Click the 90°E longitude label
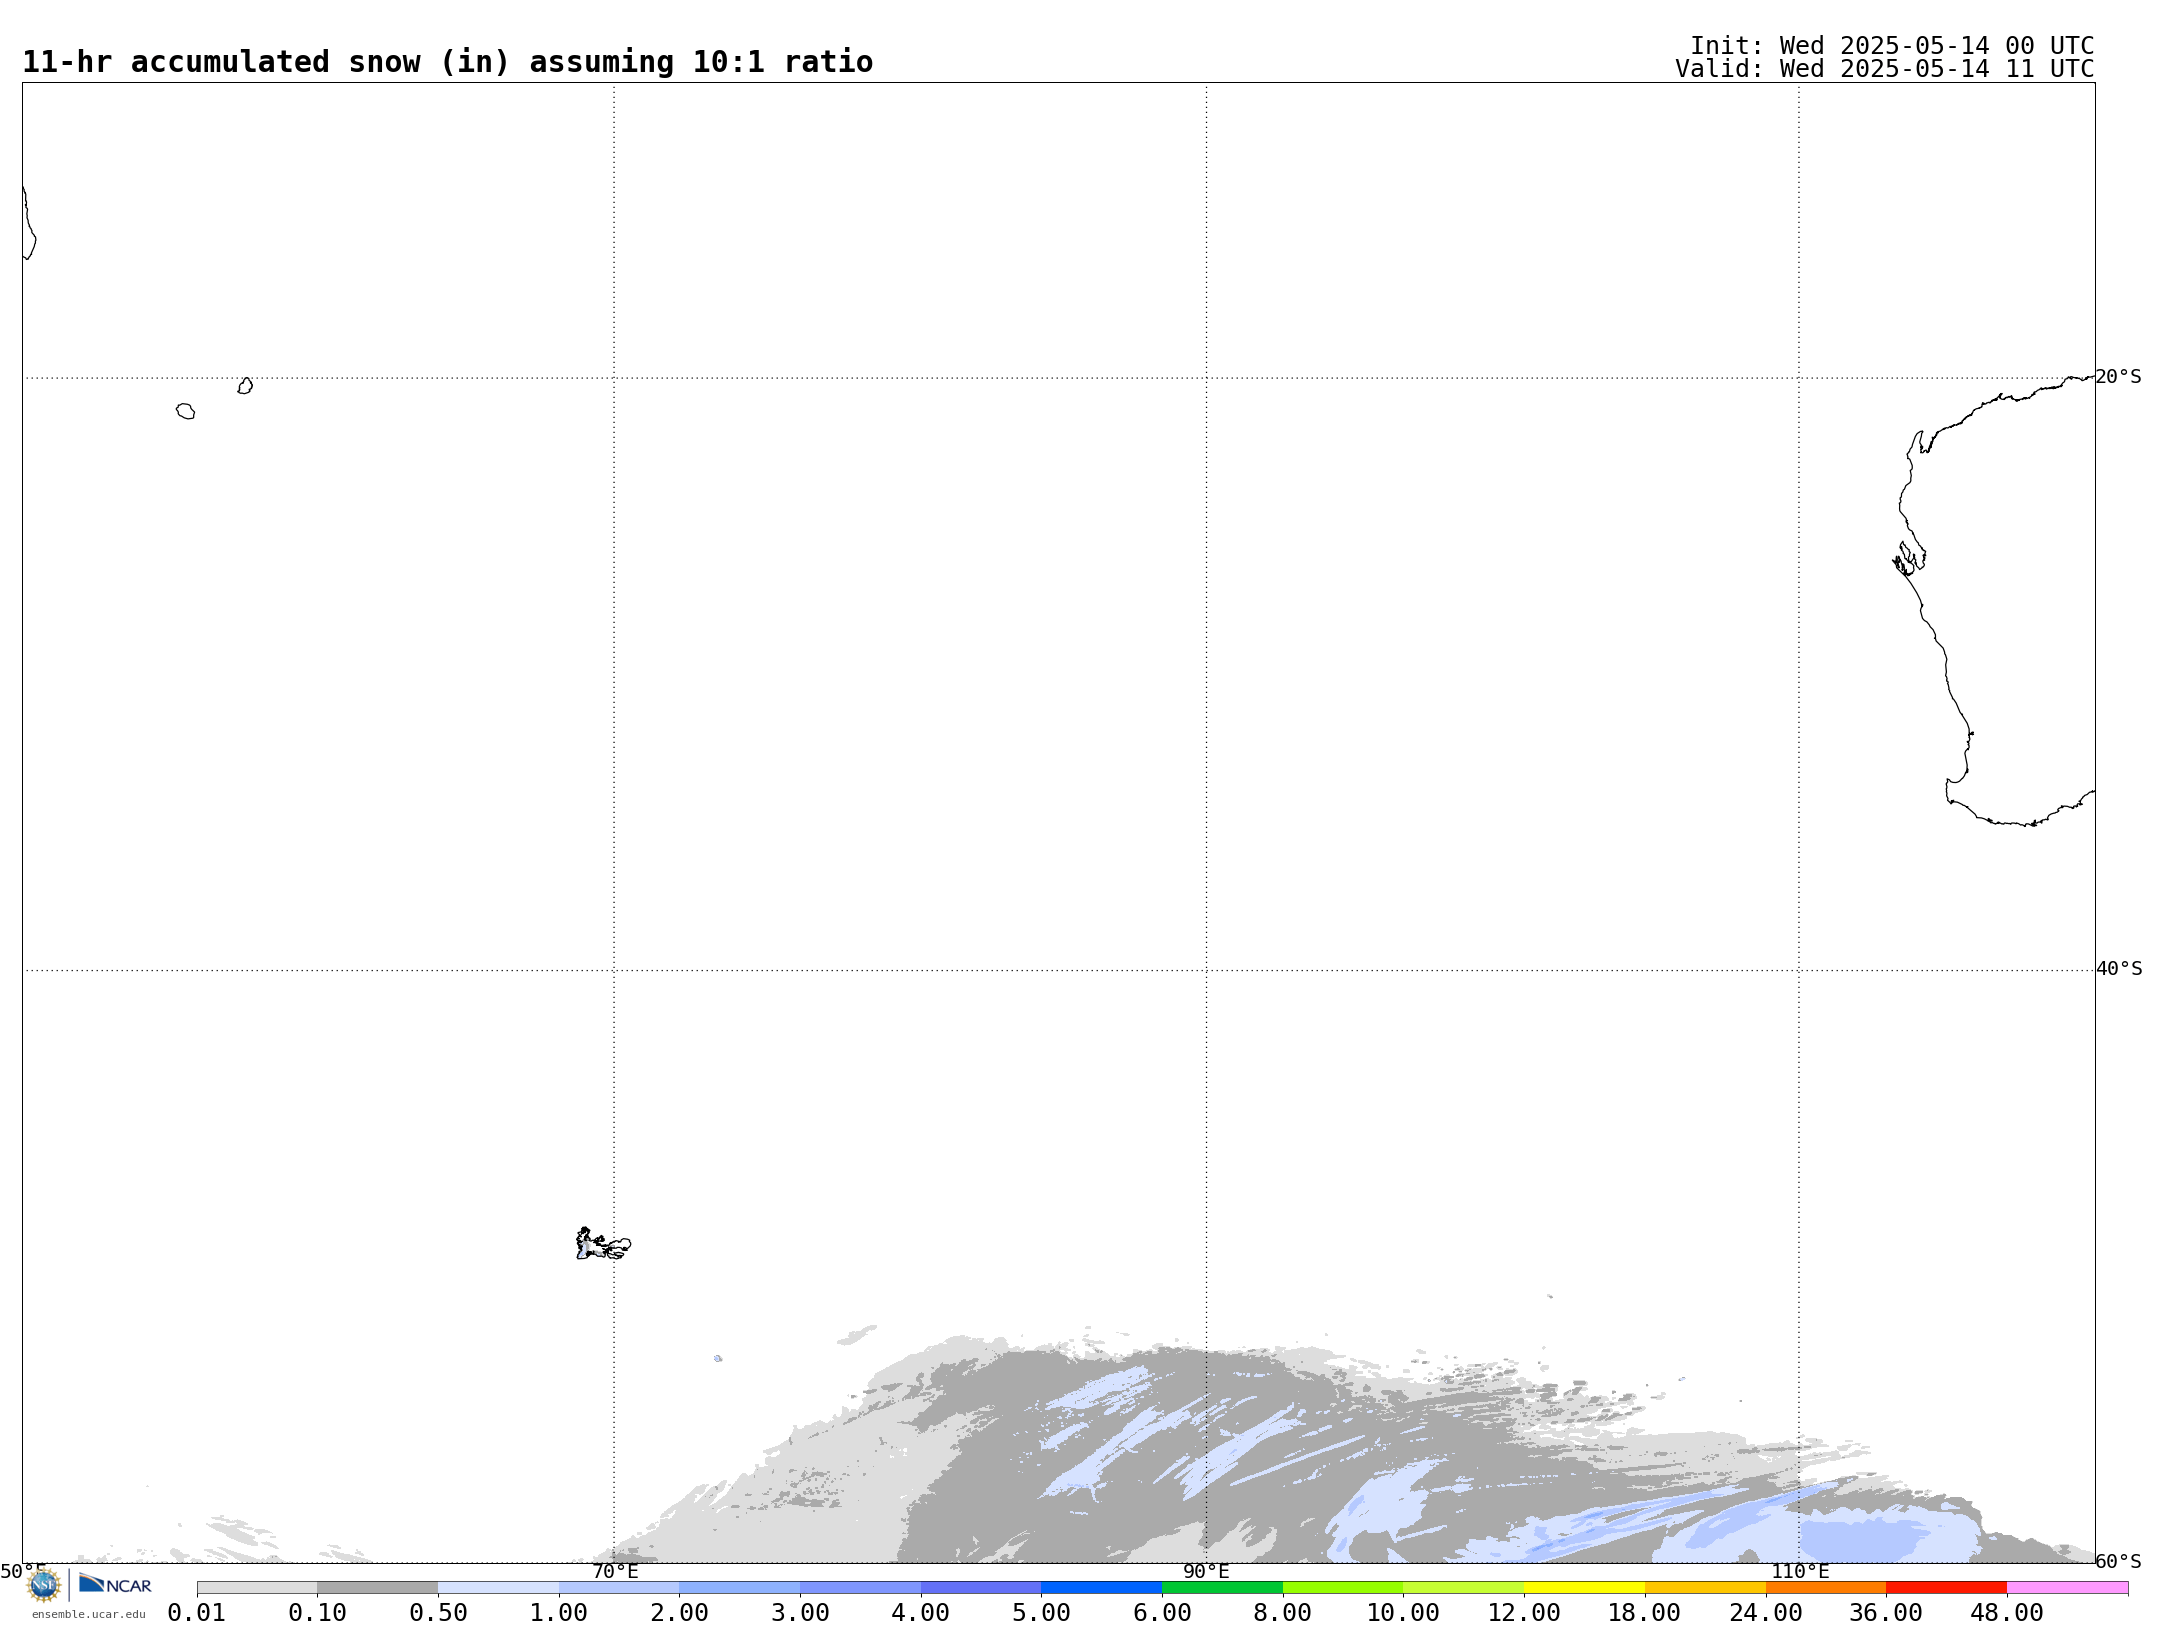 click(x=1206, y=1572)
